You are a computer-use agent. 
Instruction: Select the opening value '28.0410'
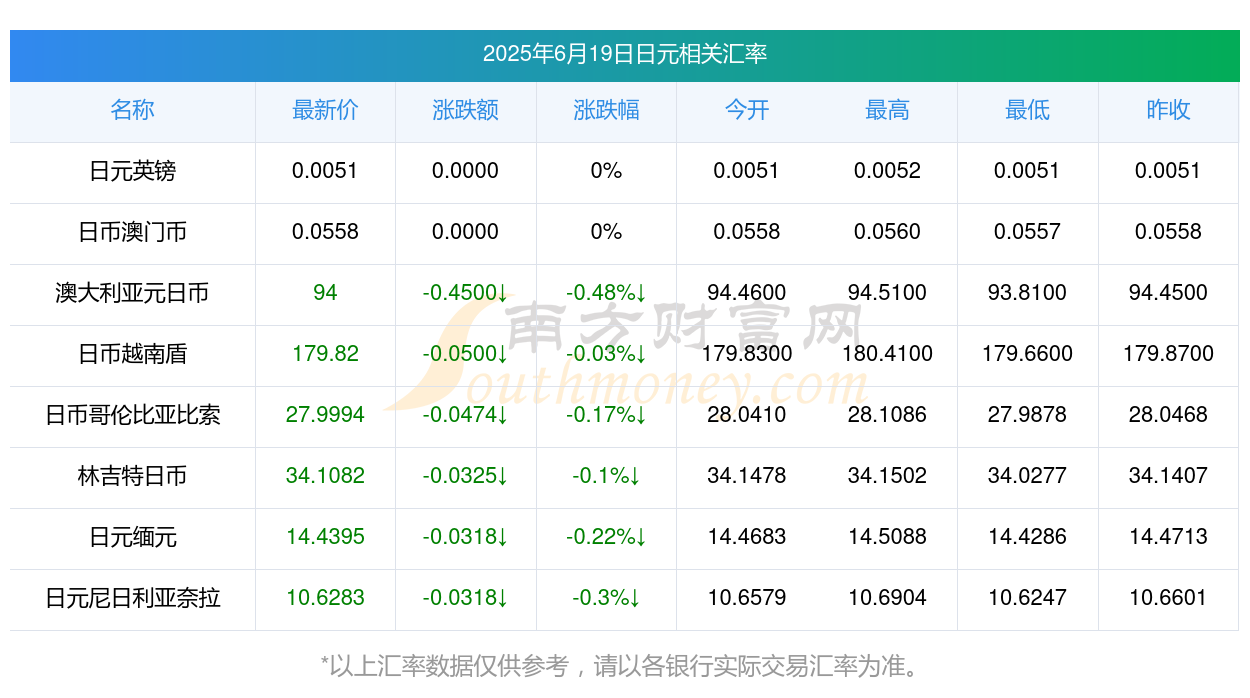747,415
